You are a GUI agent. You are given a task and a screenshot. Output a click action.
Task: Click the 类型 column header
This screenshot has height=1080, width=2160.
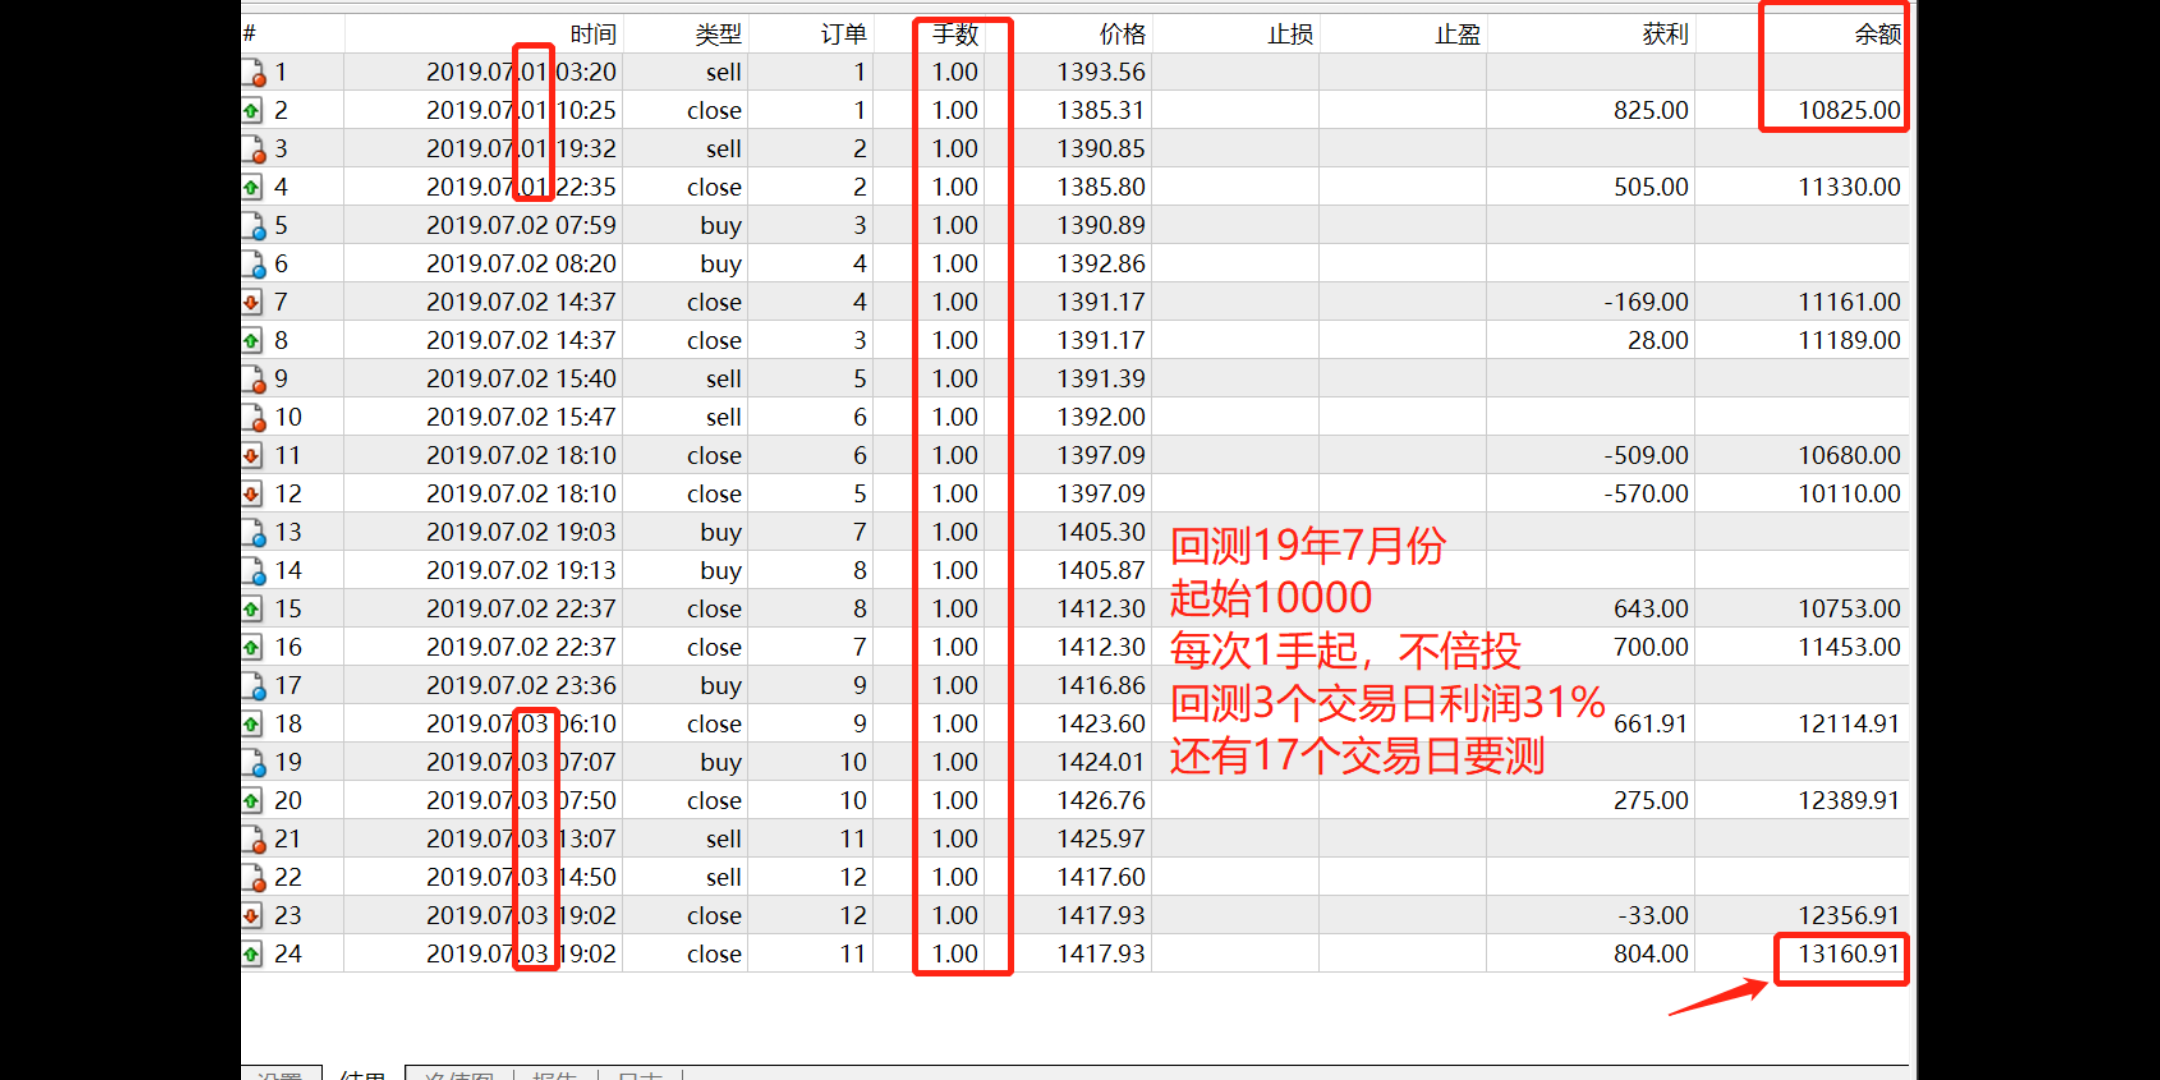[x=718, y=34]
